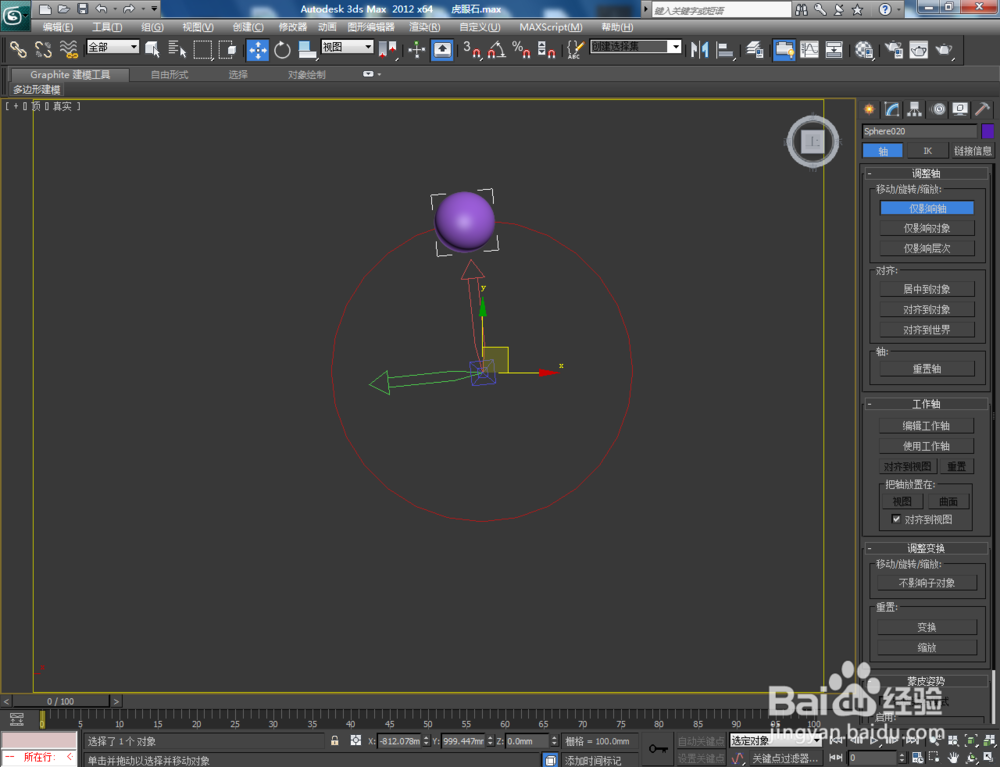Open the Layer Manager
This screenshot has width=1000, height=767.
click(755, 49)
